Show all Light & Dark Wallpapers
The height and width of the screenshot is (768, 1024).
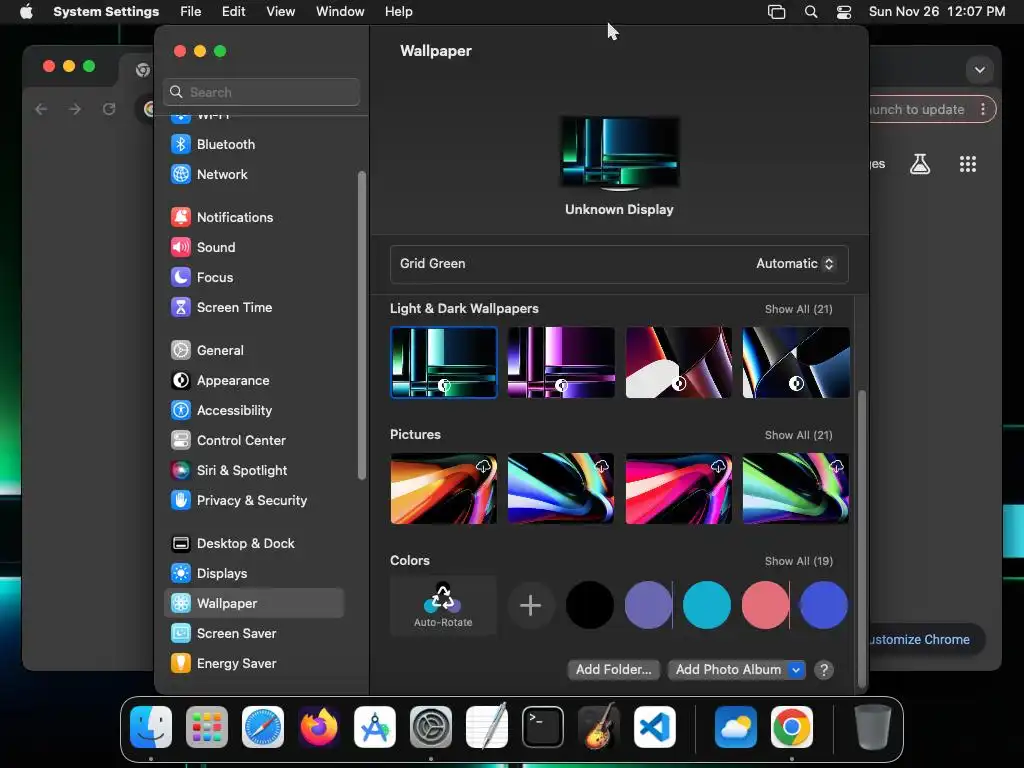coord(799,310)
